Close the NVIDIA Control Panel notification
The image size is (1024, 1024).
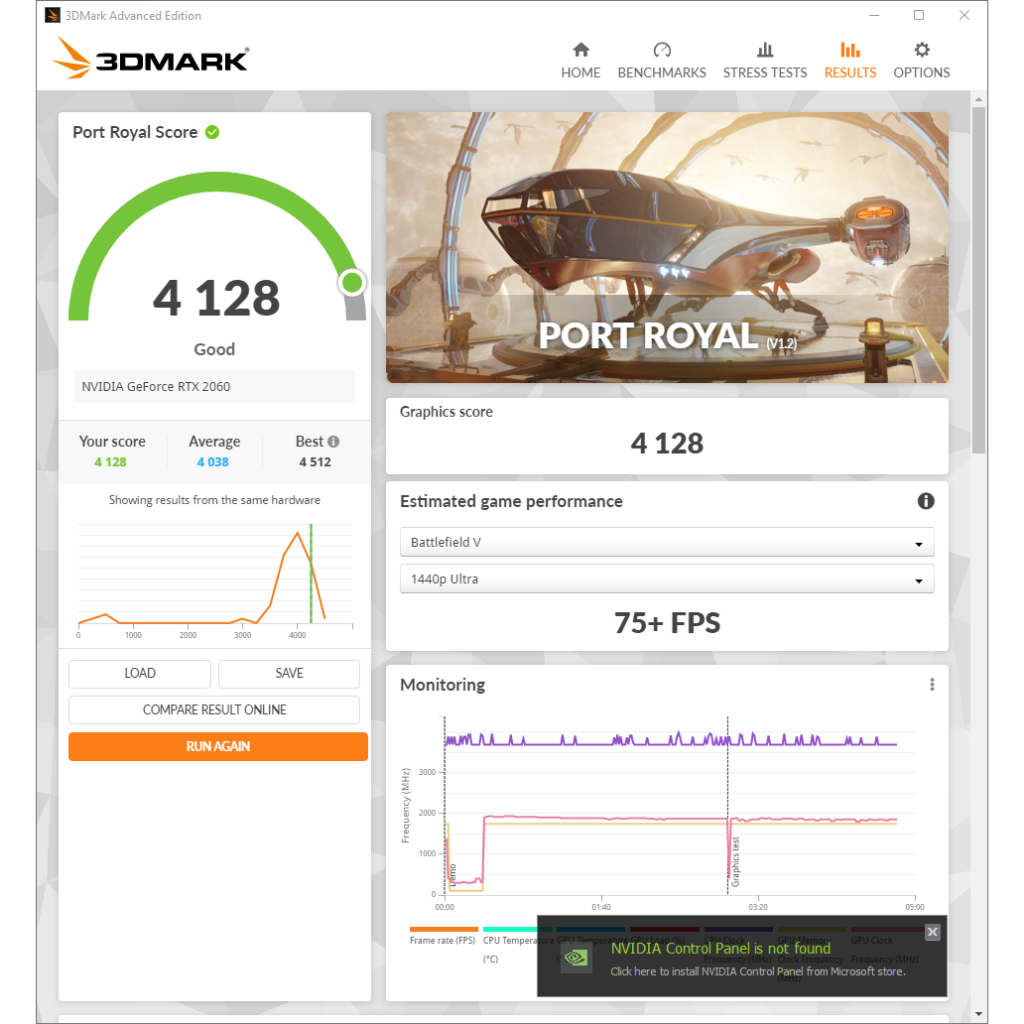pos(933,932)
